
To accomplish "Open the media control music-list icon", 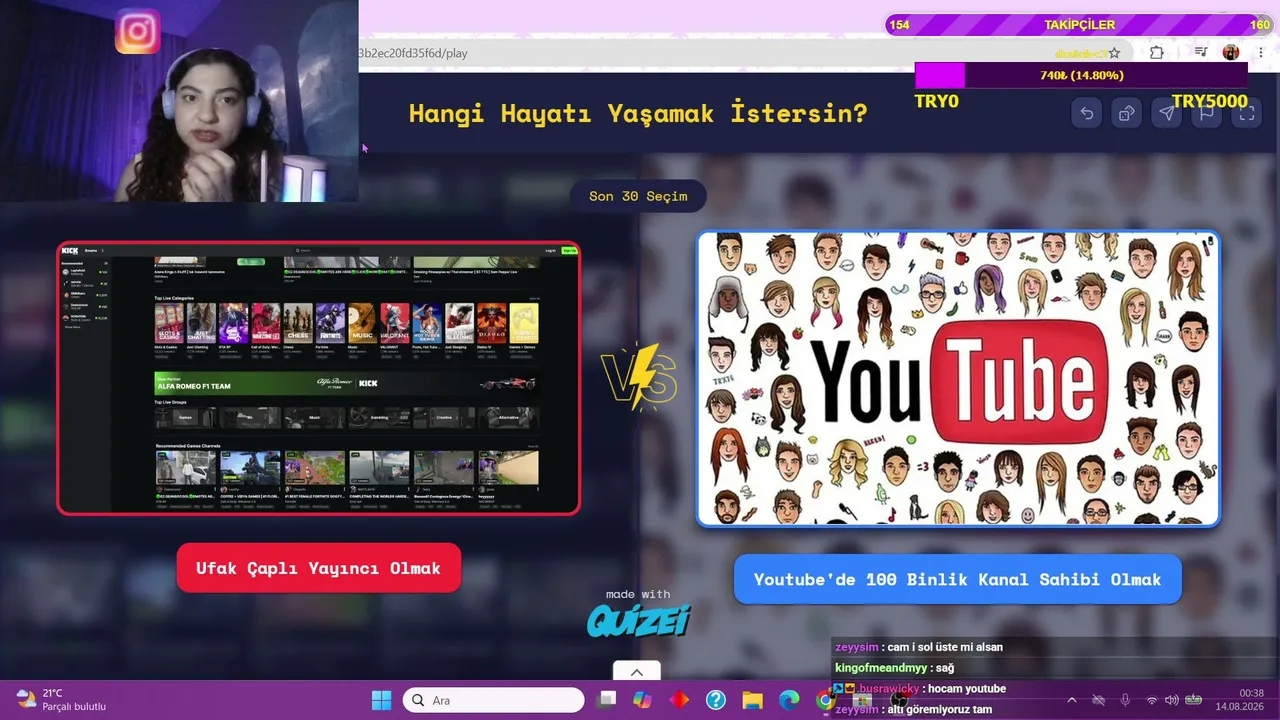I will (x=1202, y=53).
